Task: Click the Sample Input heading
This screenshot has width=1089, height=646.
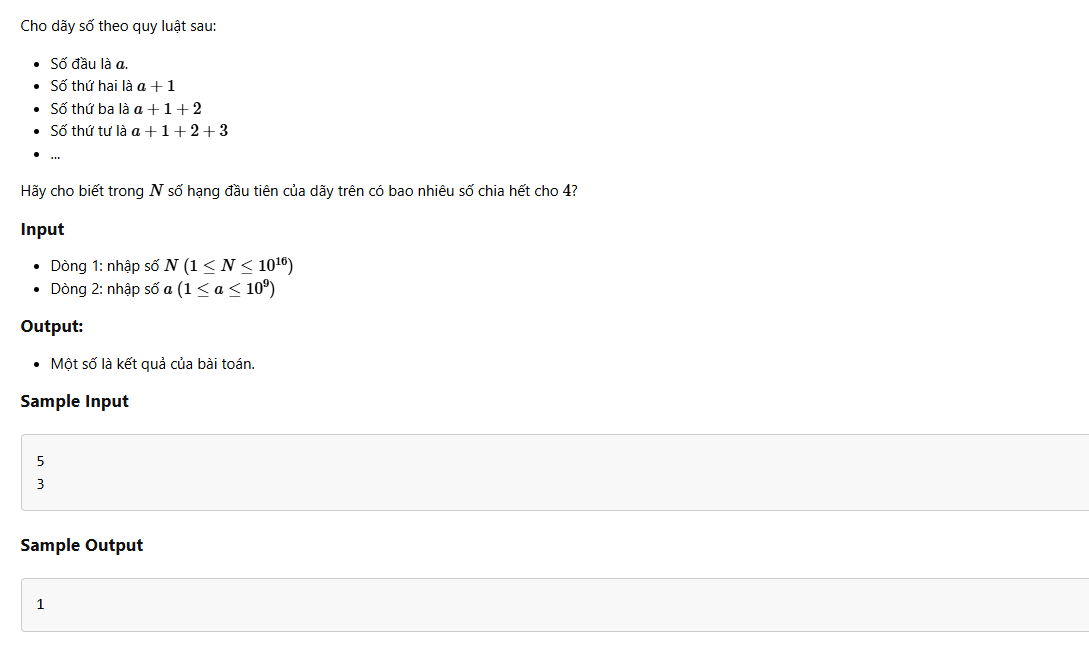Action: 74,401
